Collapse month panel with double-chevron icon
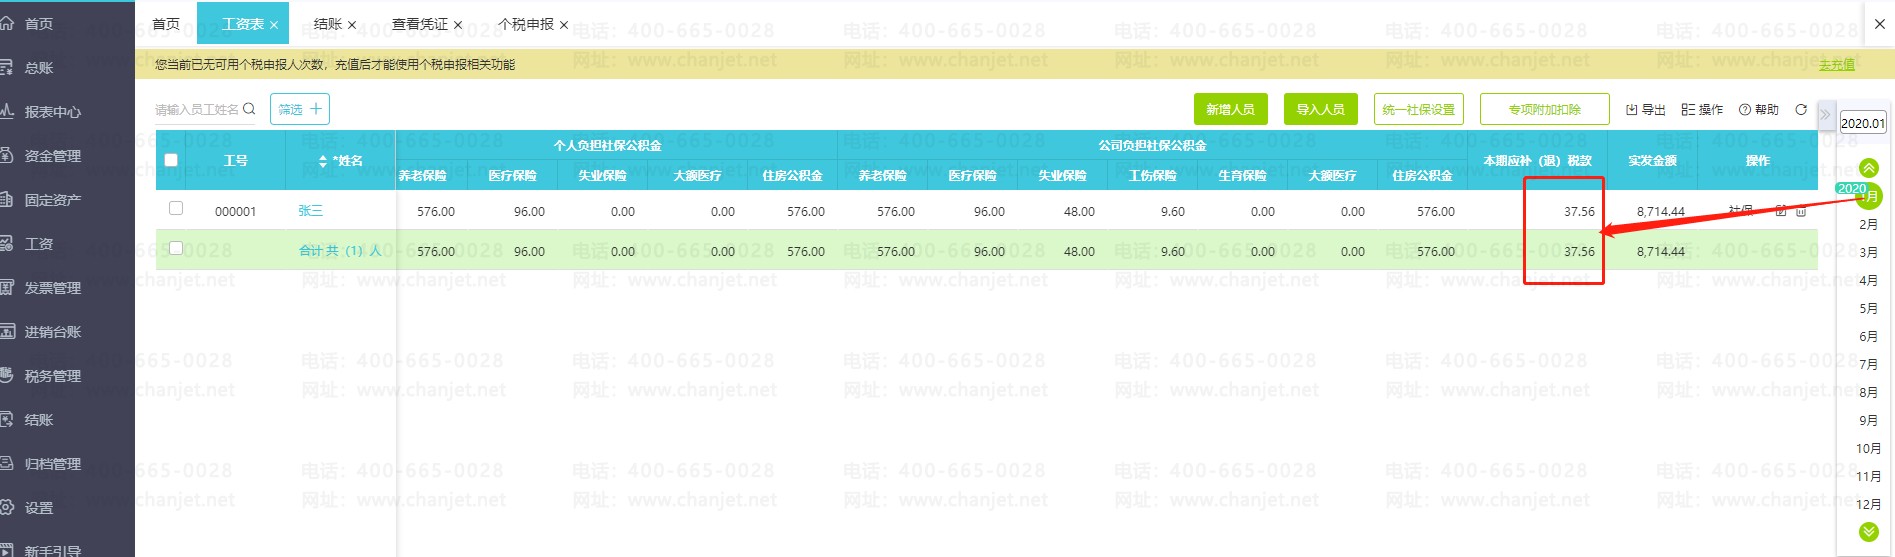The height and width of the screenshot is (557, 1895). 1825,114
